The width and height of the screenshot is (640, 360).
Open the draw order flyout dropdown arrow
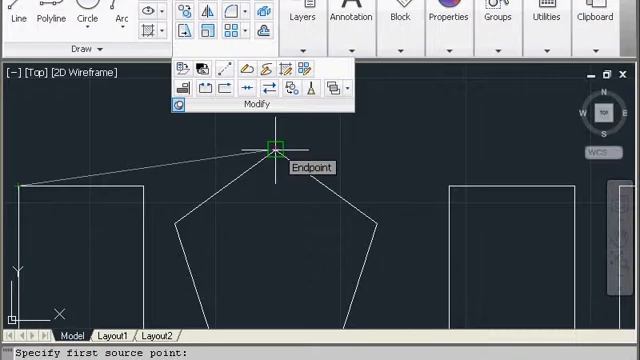tap(347, 88)
